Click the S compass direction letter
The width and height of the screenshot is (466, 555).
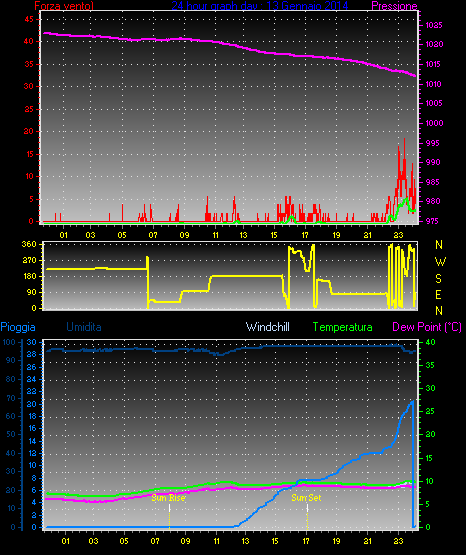click(438, 279)
